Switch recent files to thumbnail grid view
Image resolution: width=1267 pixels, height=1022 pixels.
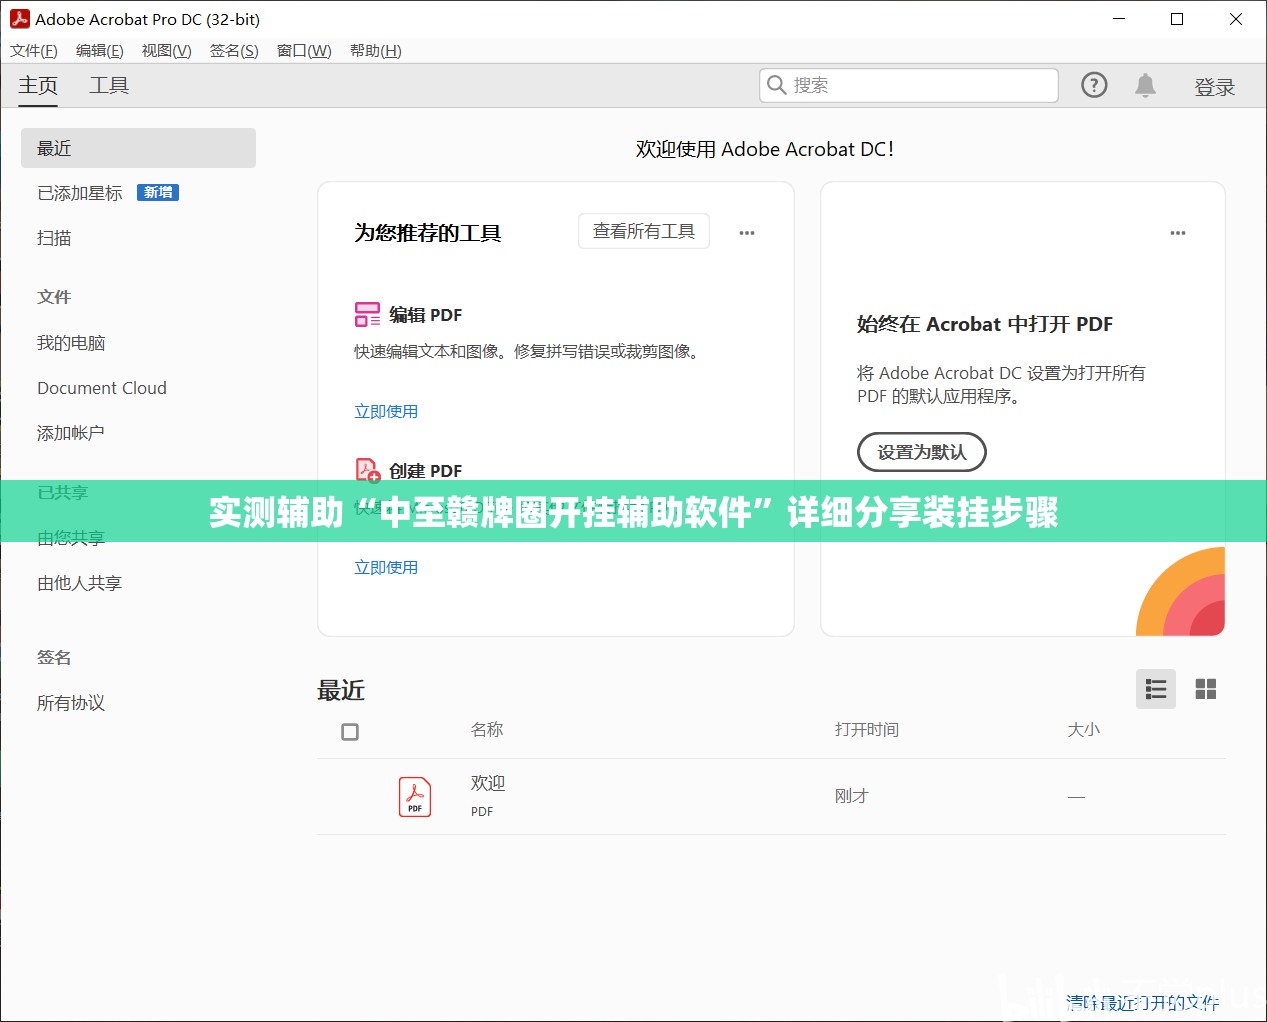pos(1206,689)
